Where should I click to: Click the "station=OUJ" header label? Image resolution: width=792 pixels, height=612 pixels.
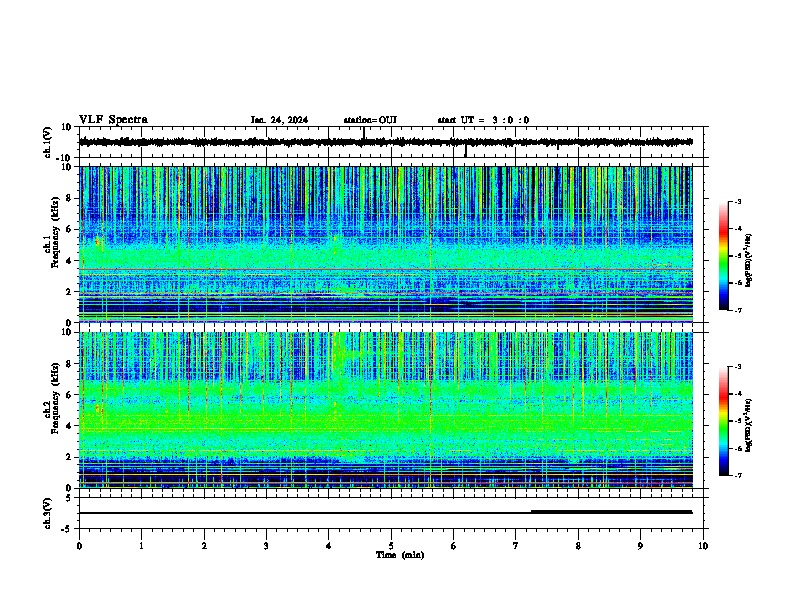click(x=370, y=120)
